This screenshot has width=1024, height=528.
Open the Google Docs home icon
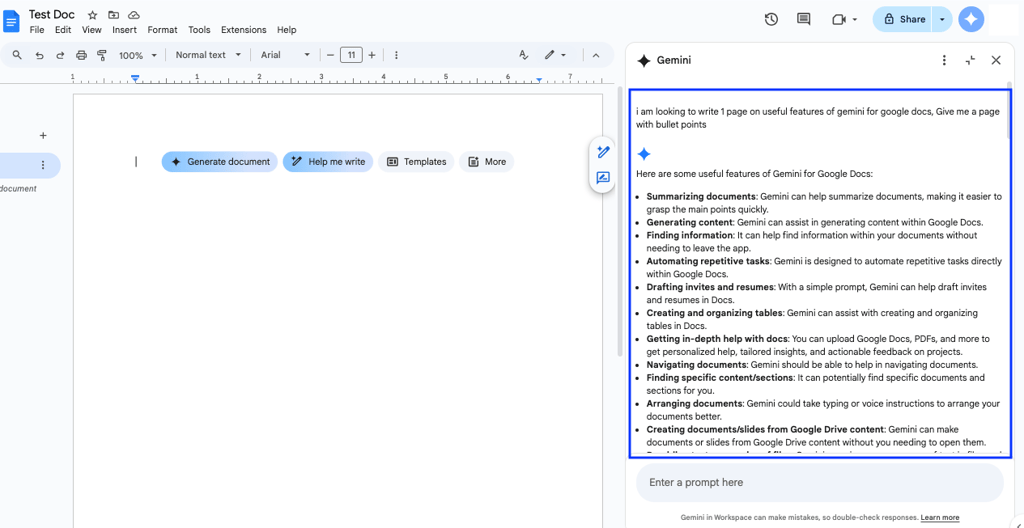(12, 21)
